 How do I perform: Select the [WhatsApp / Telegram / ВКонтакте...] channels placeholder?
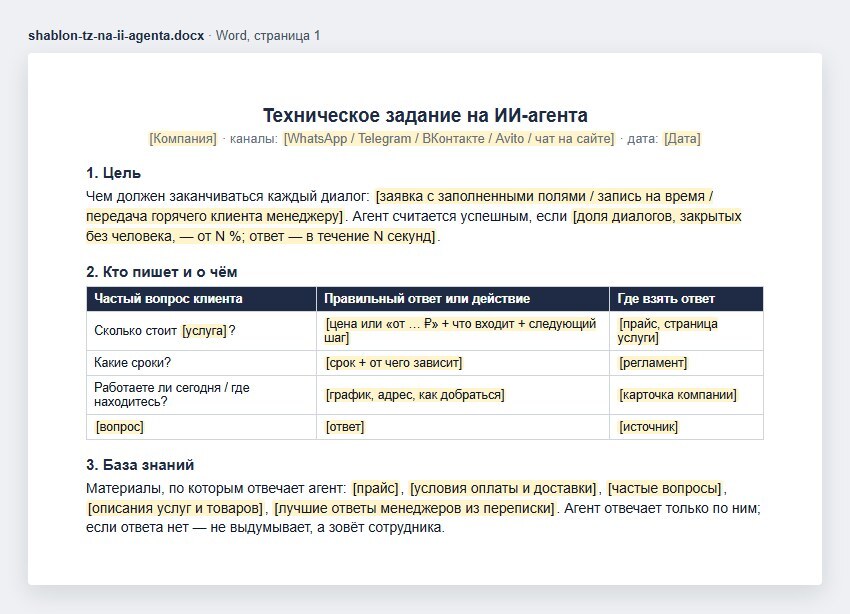click(x=449, y=139)
